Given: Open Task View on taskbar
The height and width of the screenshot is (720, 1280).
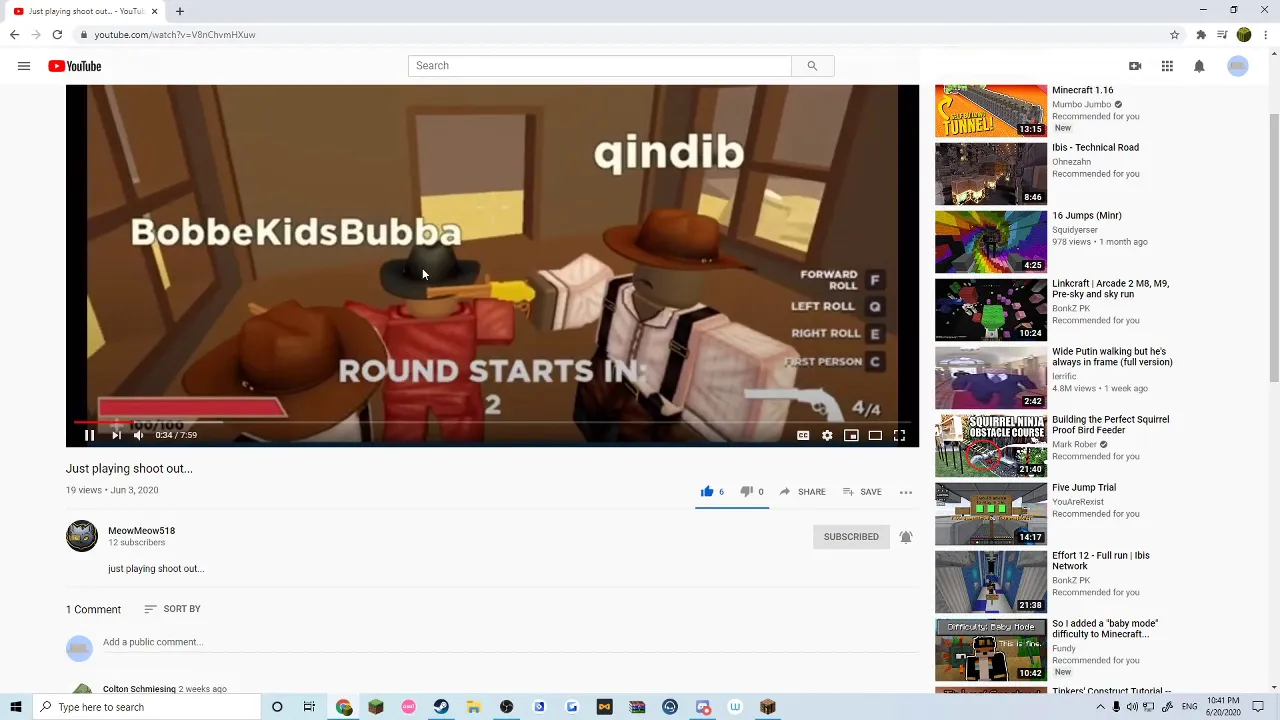Looking at the screenshot, I should point(309,707).
